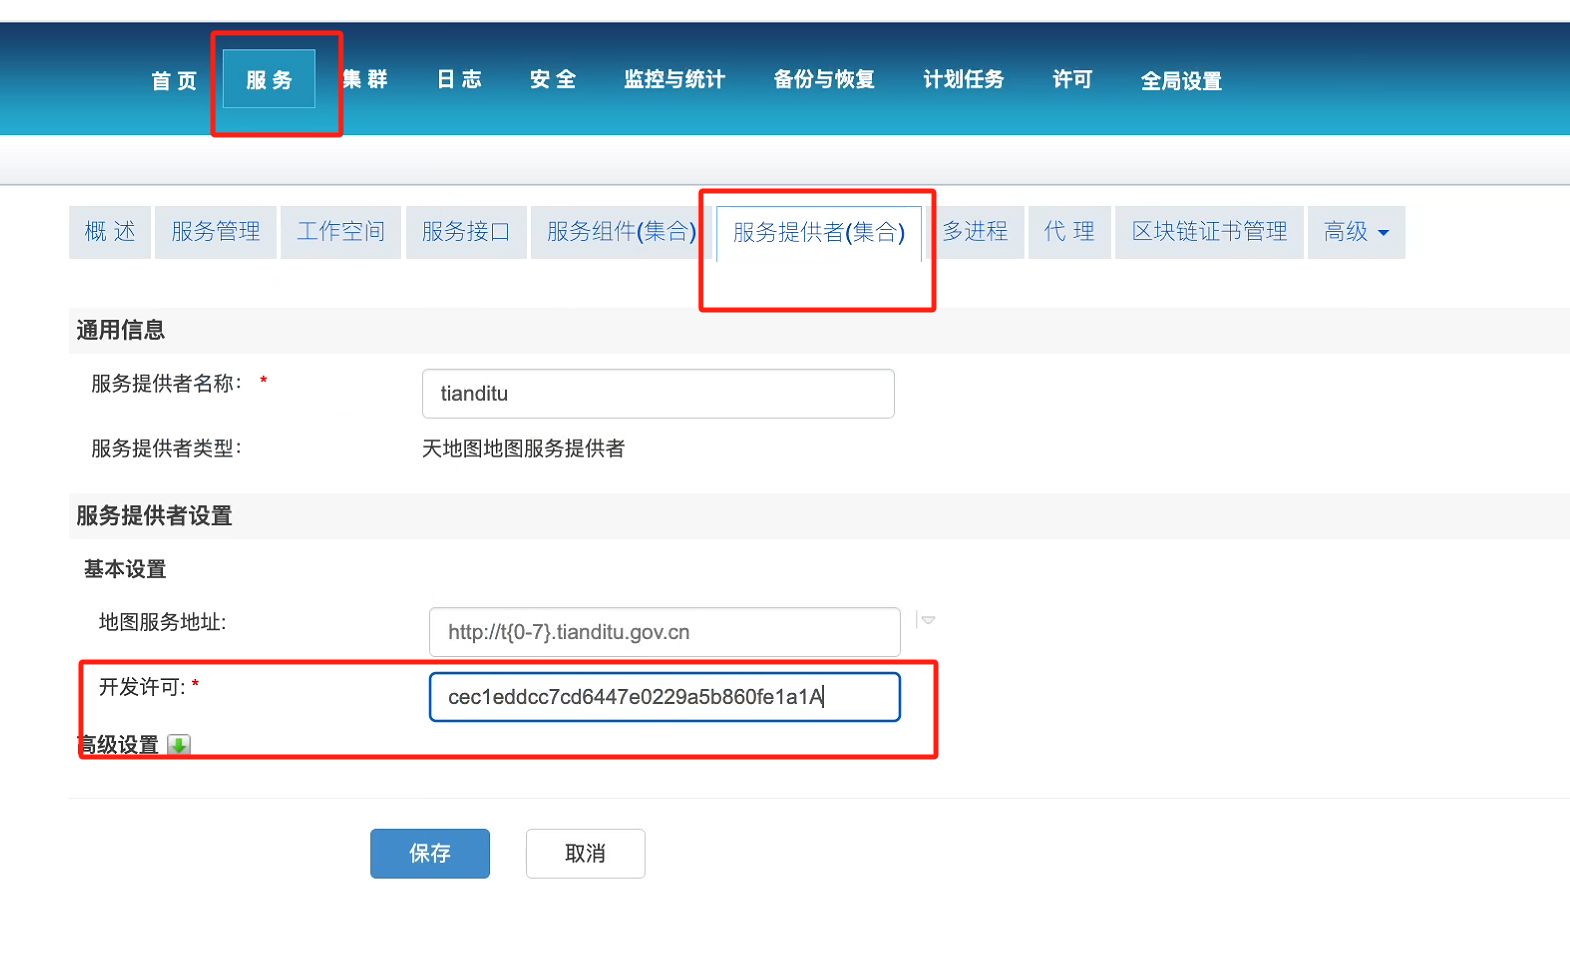Click the 服务提供者设置 section heading
Viewport: 1570px width, 972px height.
pos(154,516)
